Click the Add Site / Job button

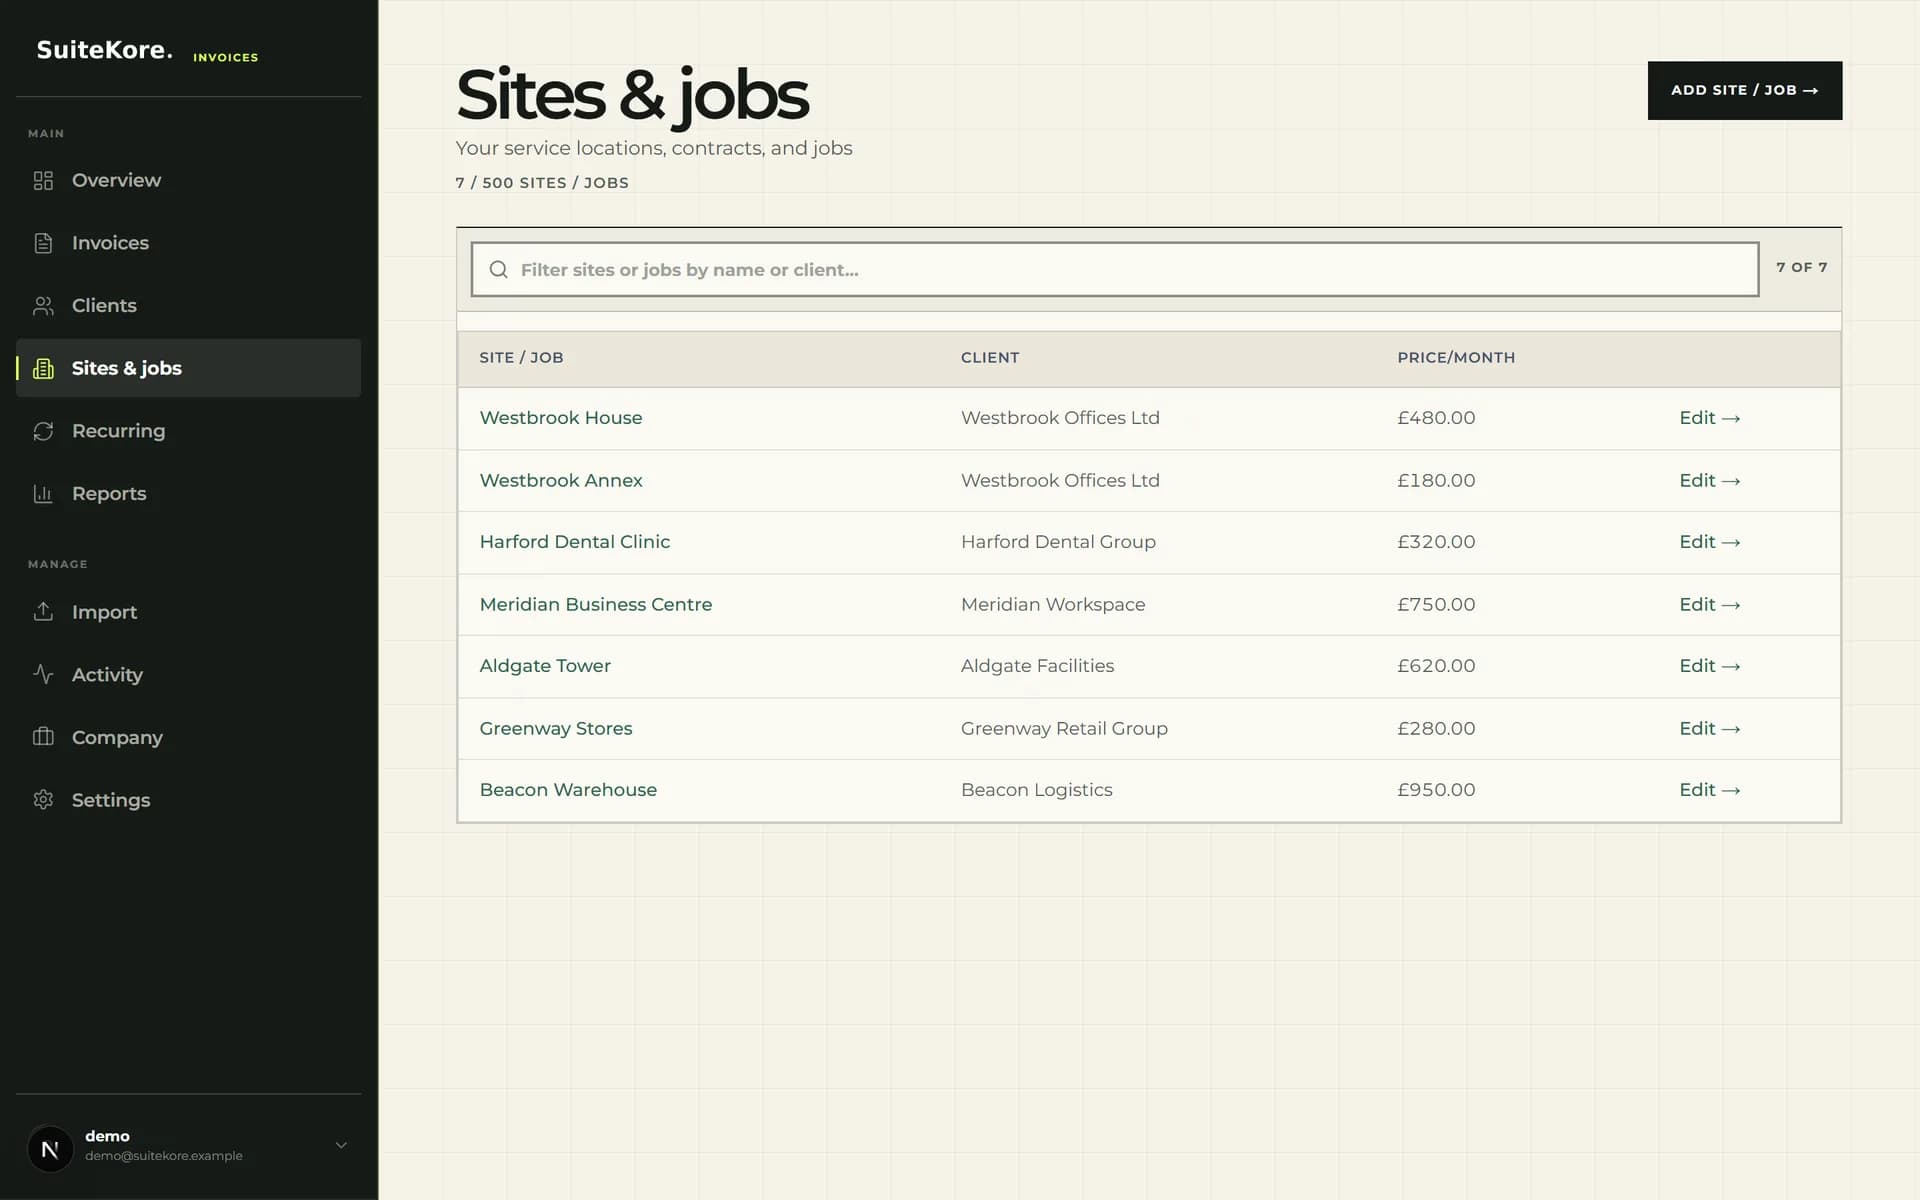[1744, 90]
